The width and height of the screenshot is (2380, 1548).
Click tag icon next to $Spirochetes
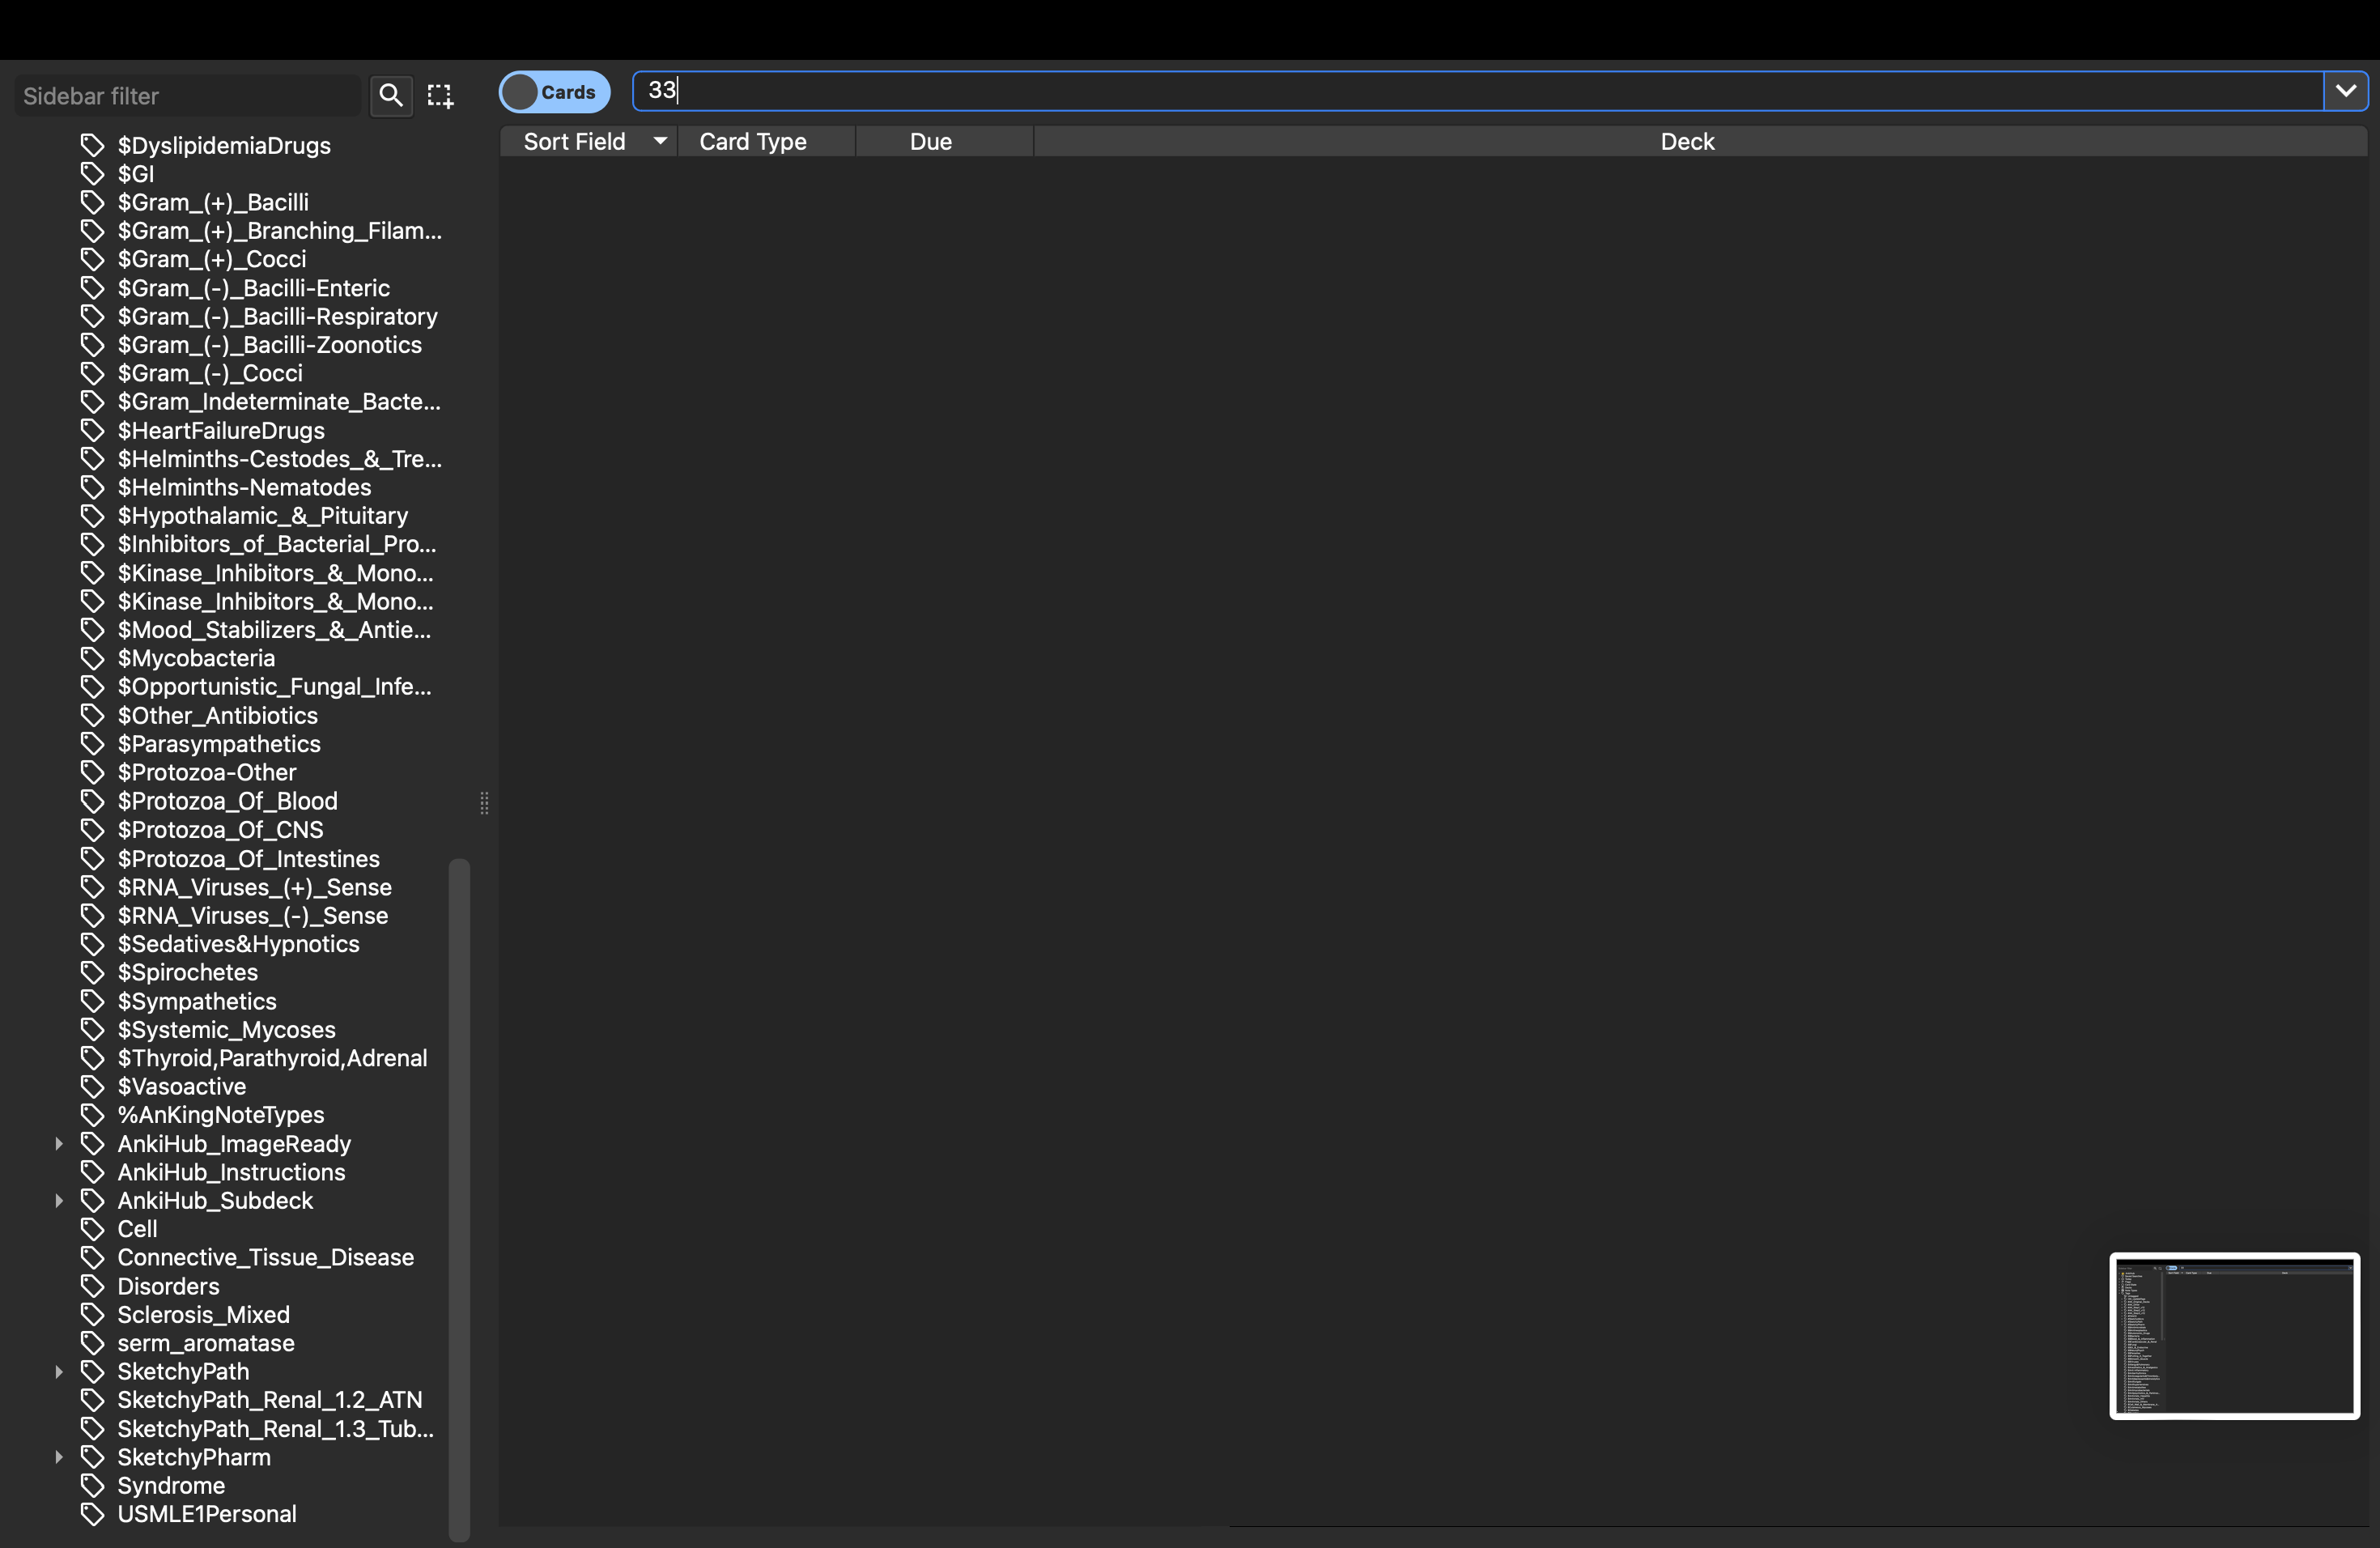pyautogui.click(x=92, y=973)
